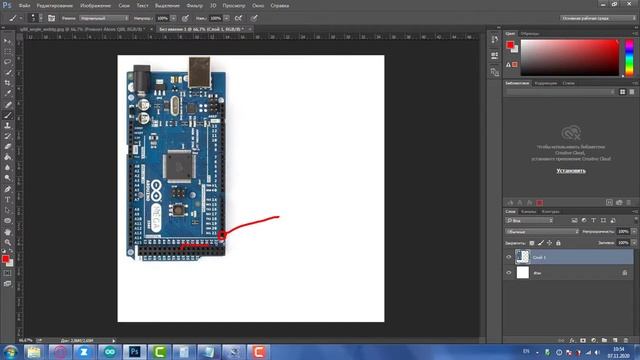This screenshot has height=360, width=640.
Task: Select the Ellipse shape tool
Action: pyautogui.click(x=7, y=221)
